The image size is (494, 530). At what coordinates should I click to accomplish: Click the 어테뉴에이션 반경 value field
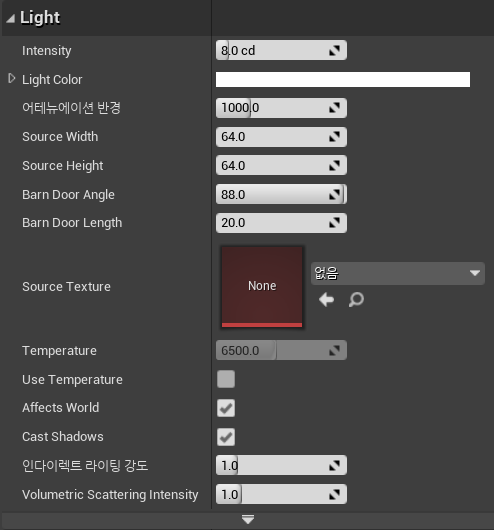point(281,108)
